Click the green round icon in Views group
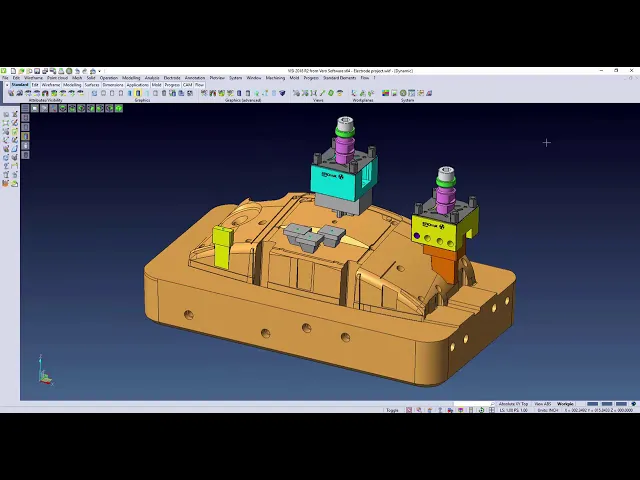 point(331,93)
